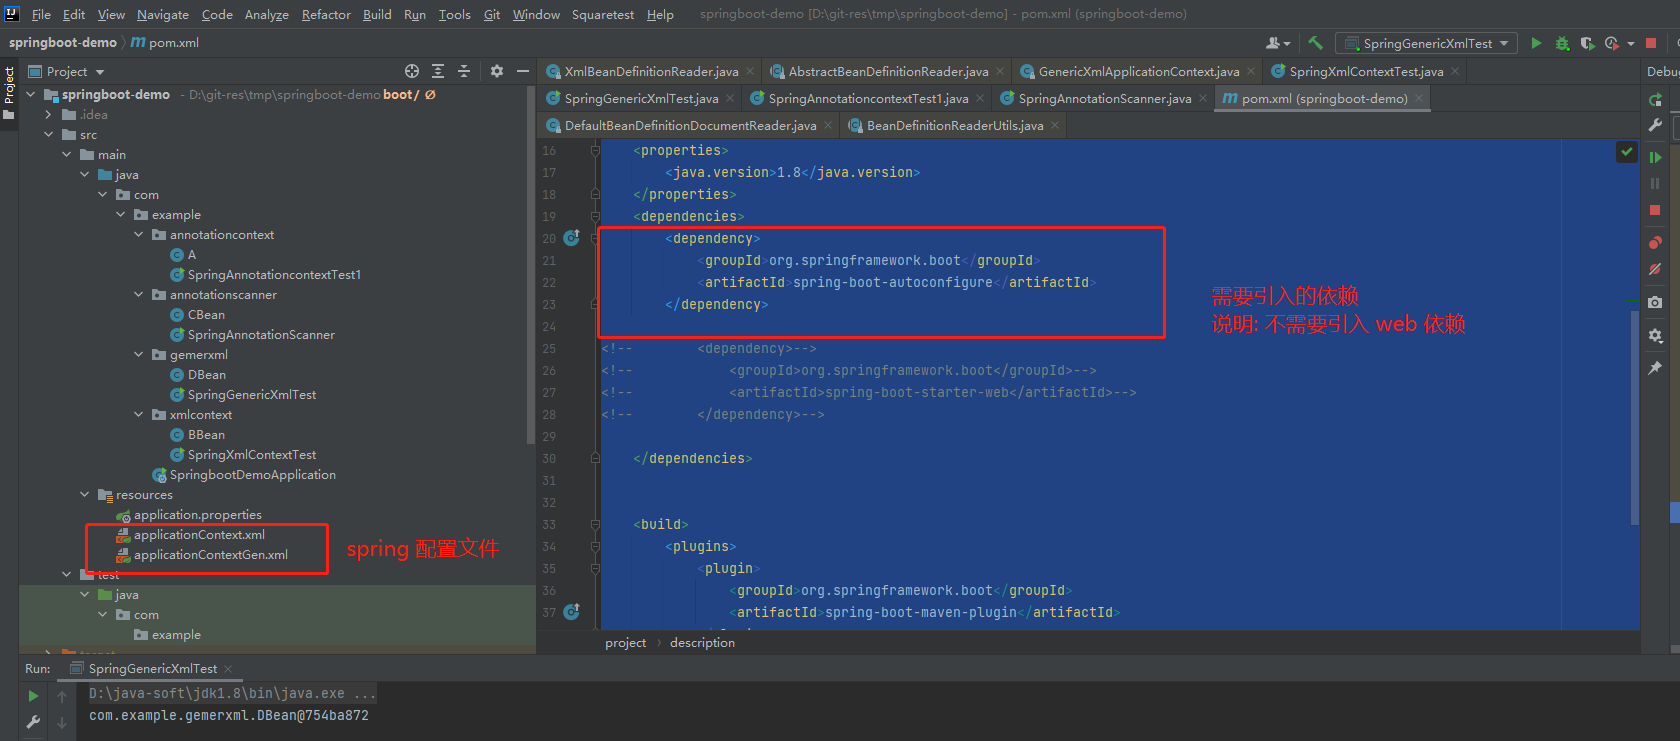The width and height of the screenshot is (1680, 741).
Task: Collapse the gemerxml package
Action: click(x=138, y=354)
